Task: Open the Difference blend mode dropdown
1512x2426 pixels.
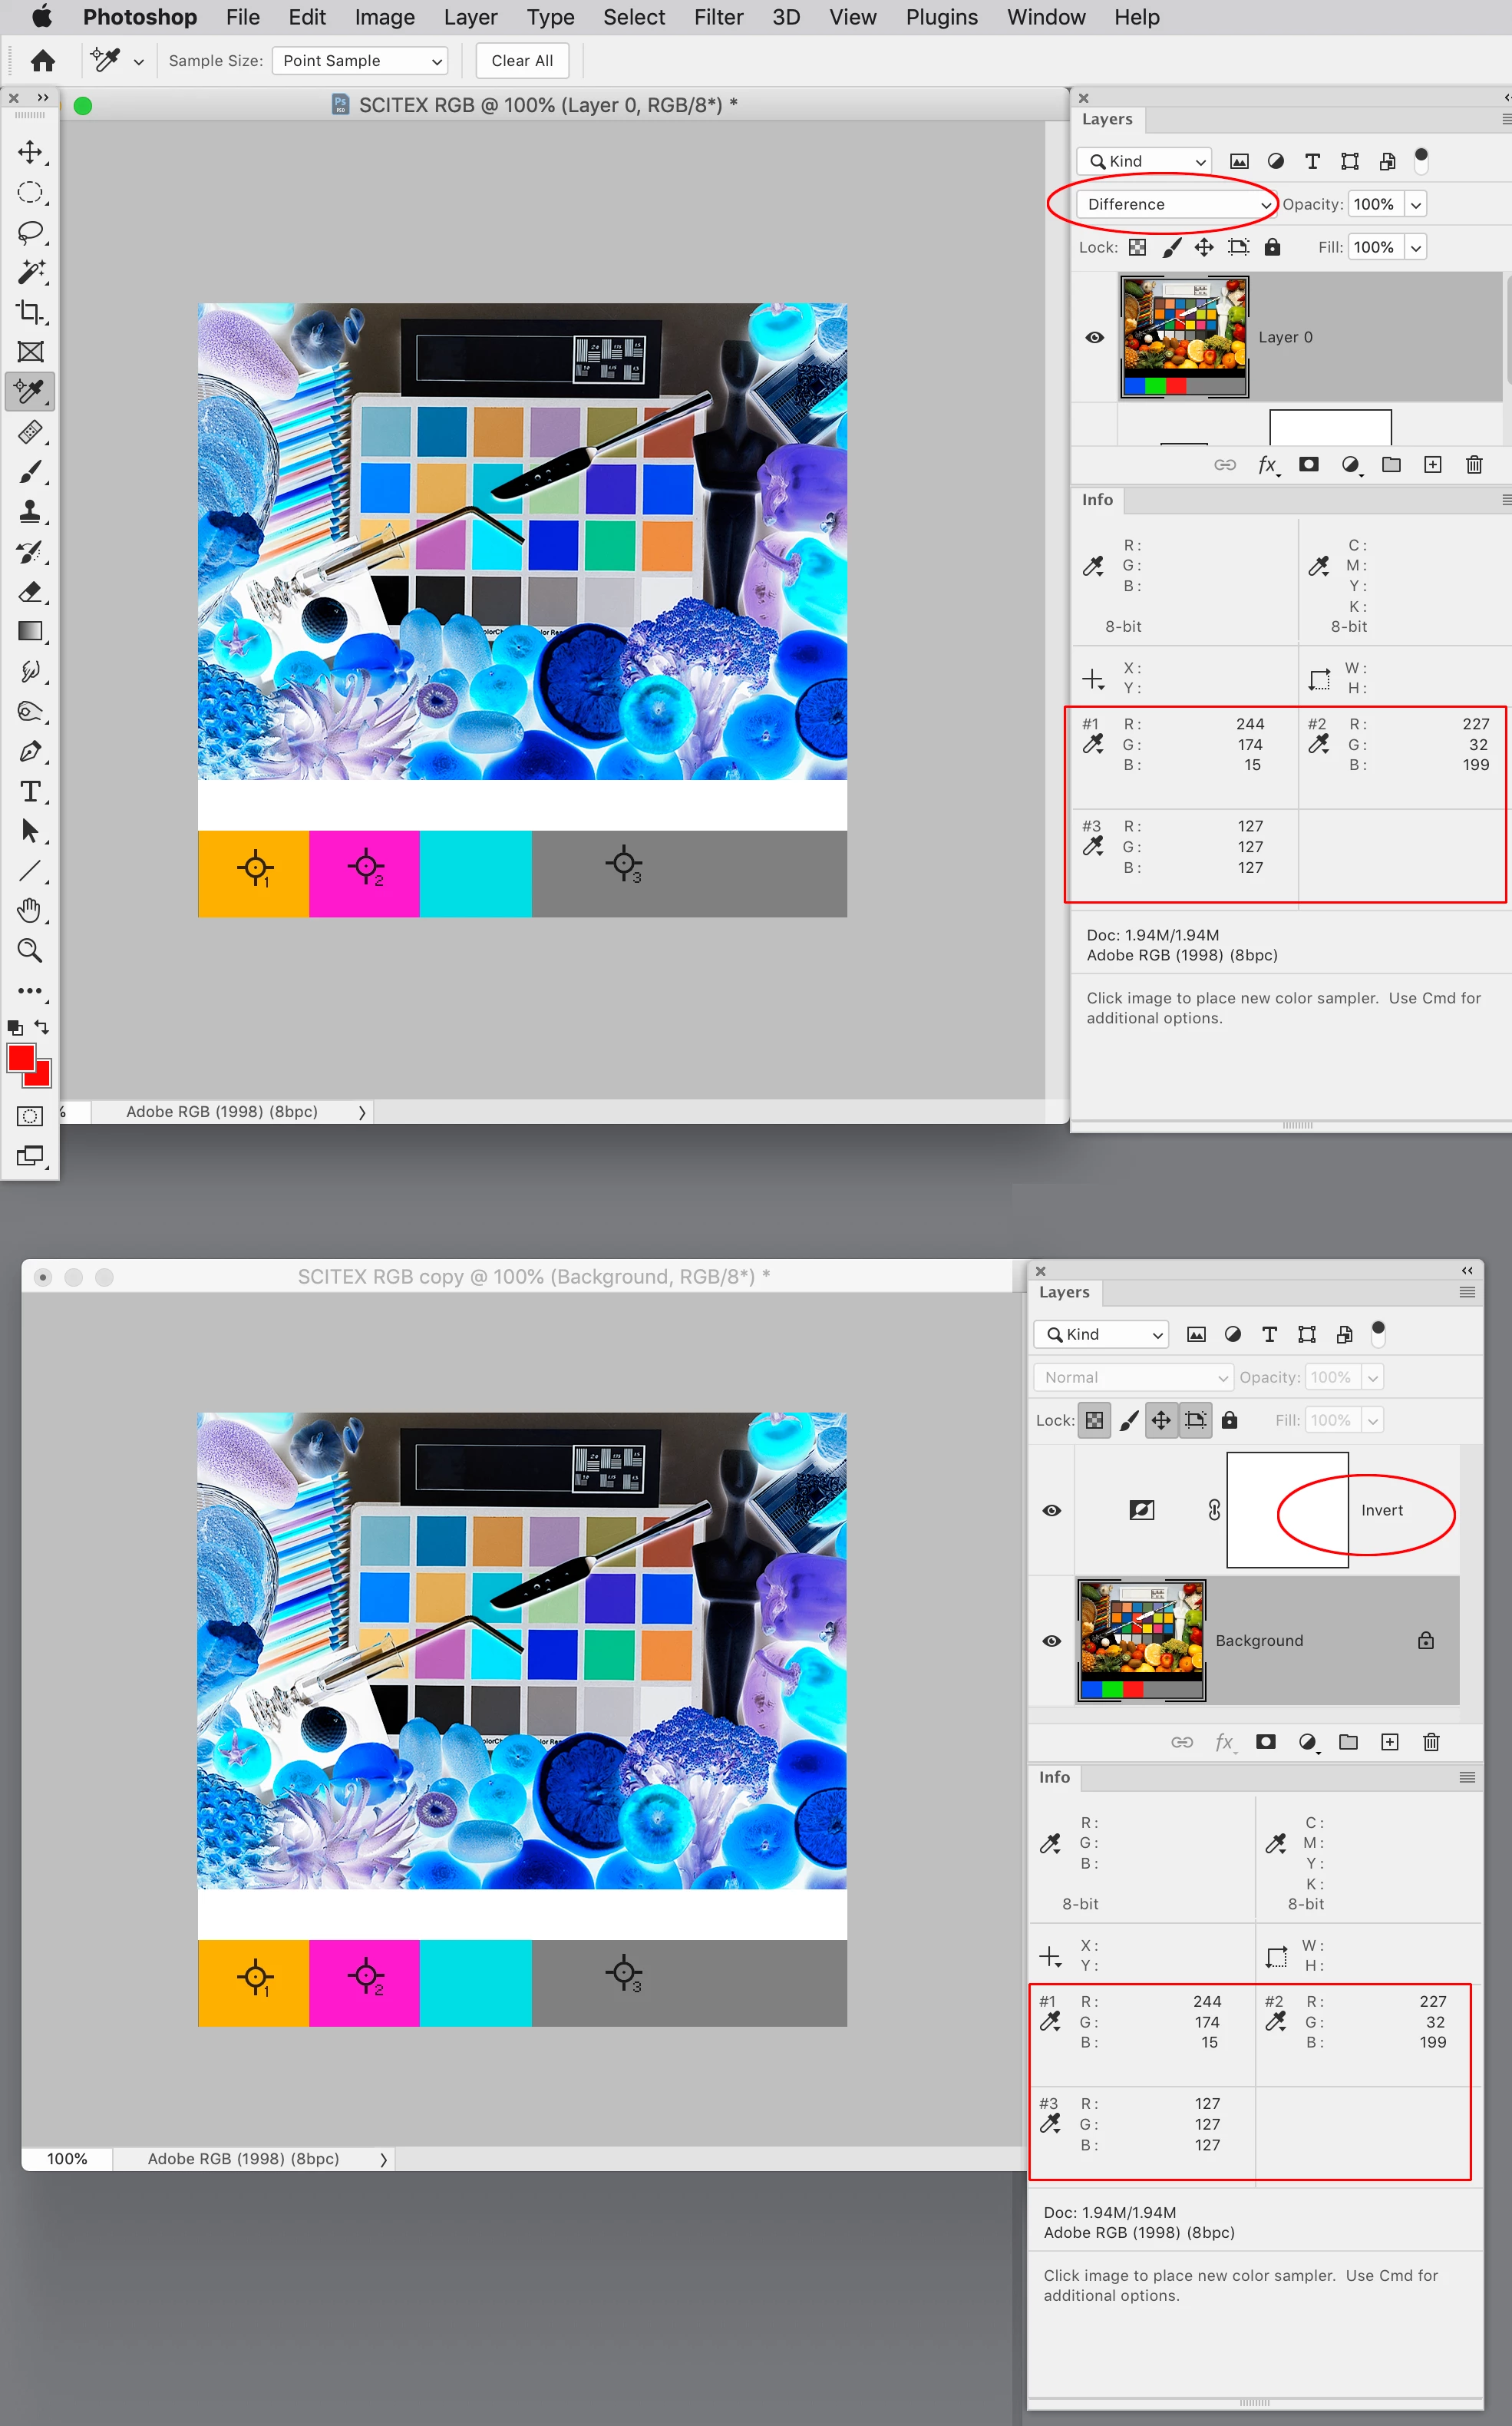Action: click(1177, 204)
